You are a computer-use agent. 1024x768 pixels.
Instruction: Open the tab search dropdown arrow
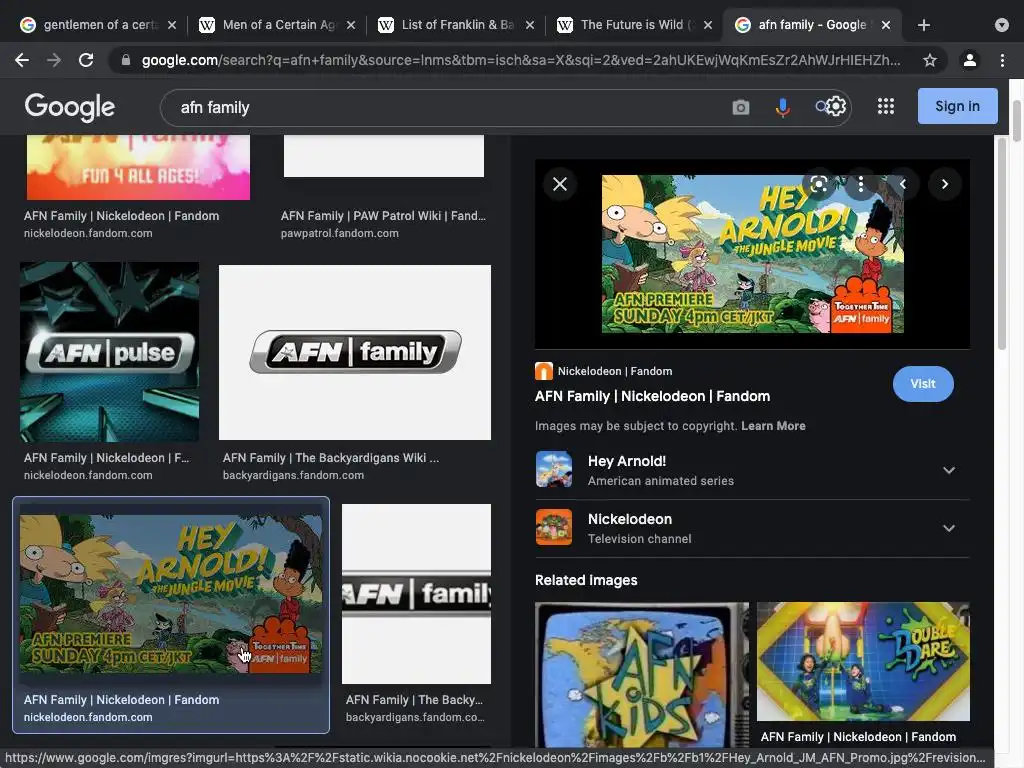tap(1002, 25)
